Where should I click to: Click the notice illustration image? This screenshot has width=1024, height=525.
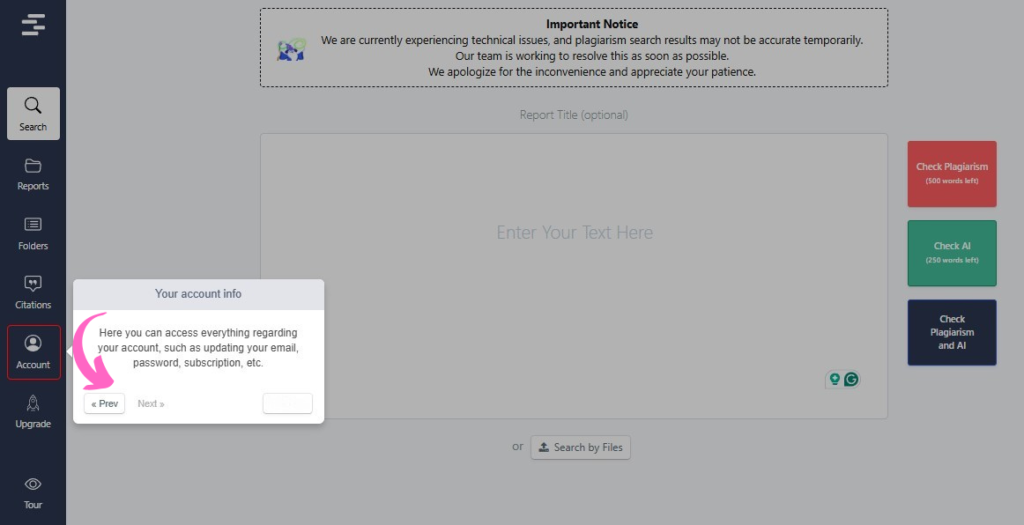click(x=291, y=50)
